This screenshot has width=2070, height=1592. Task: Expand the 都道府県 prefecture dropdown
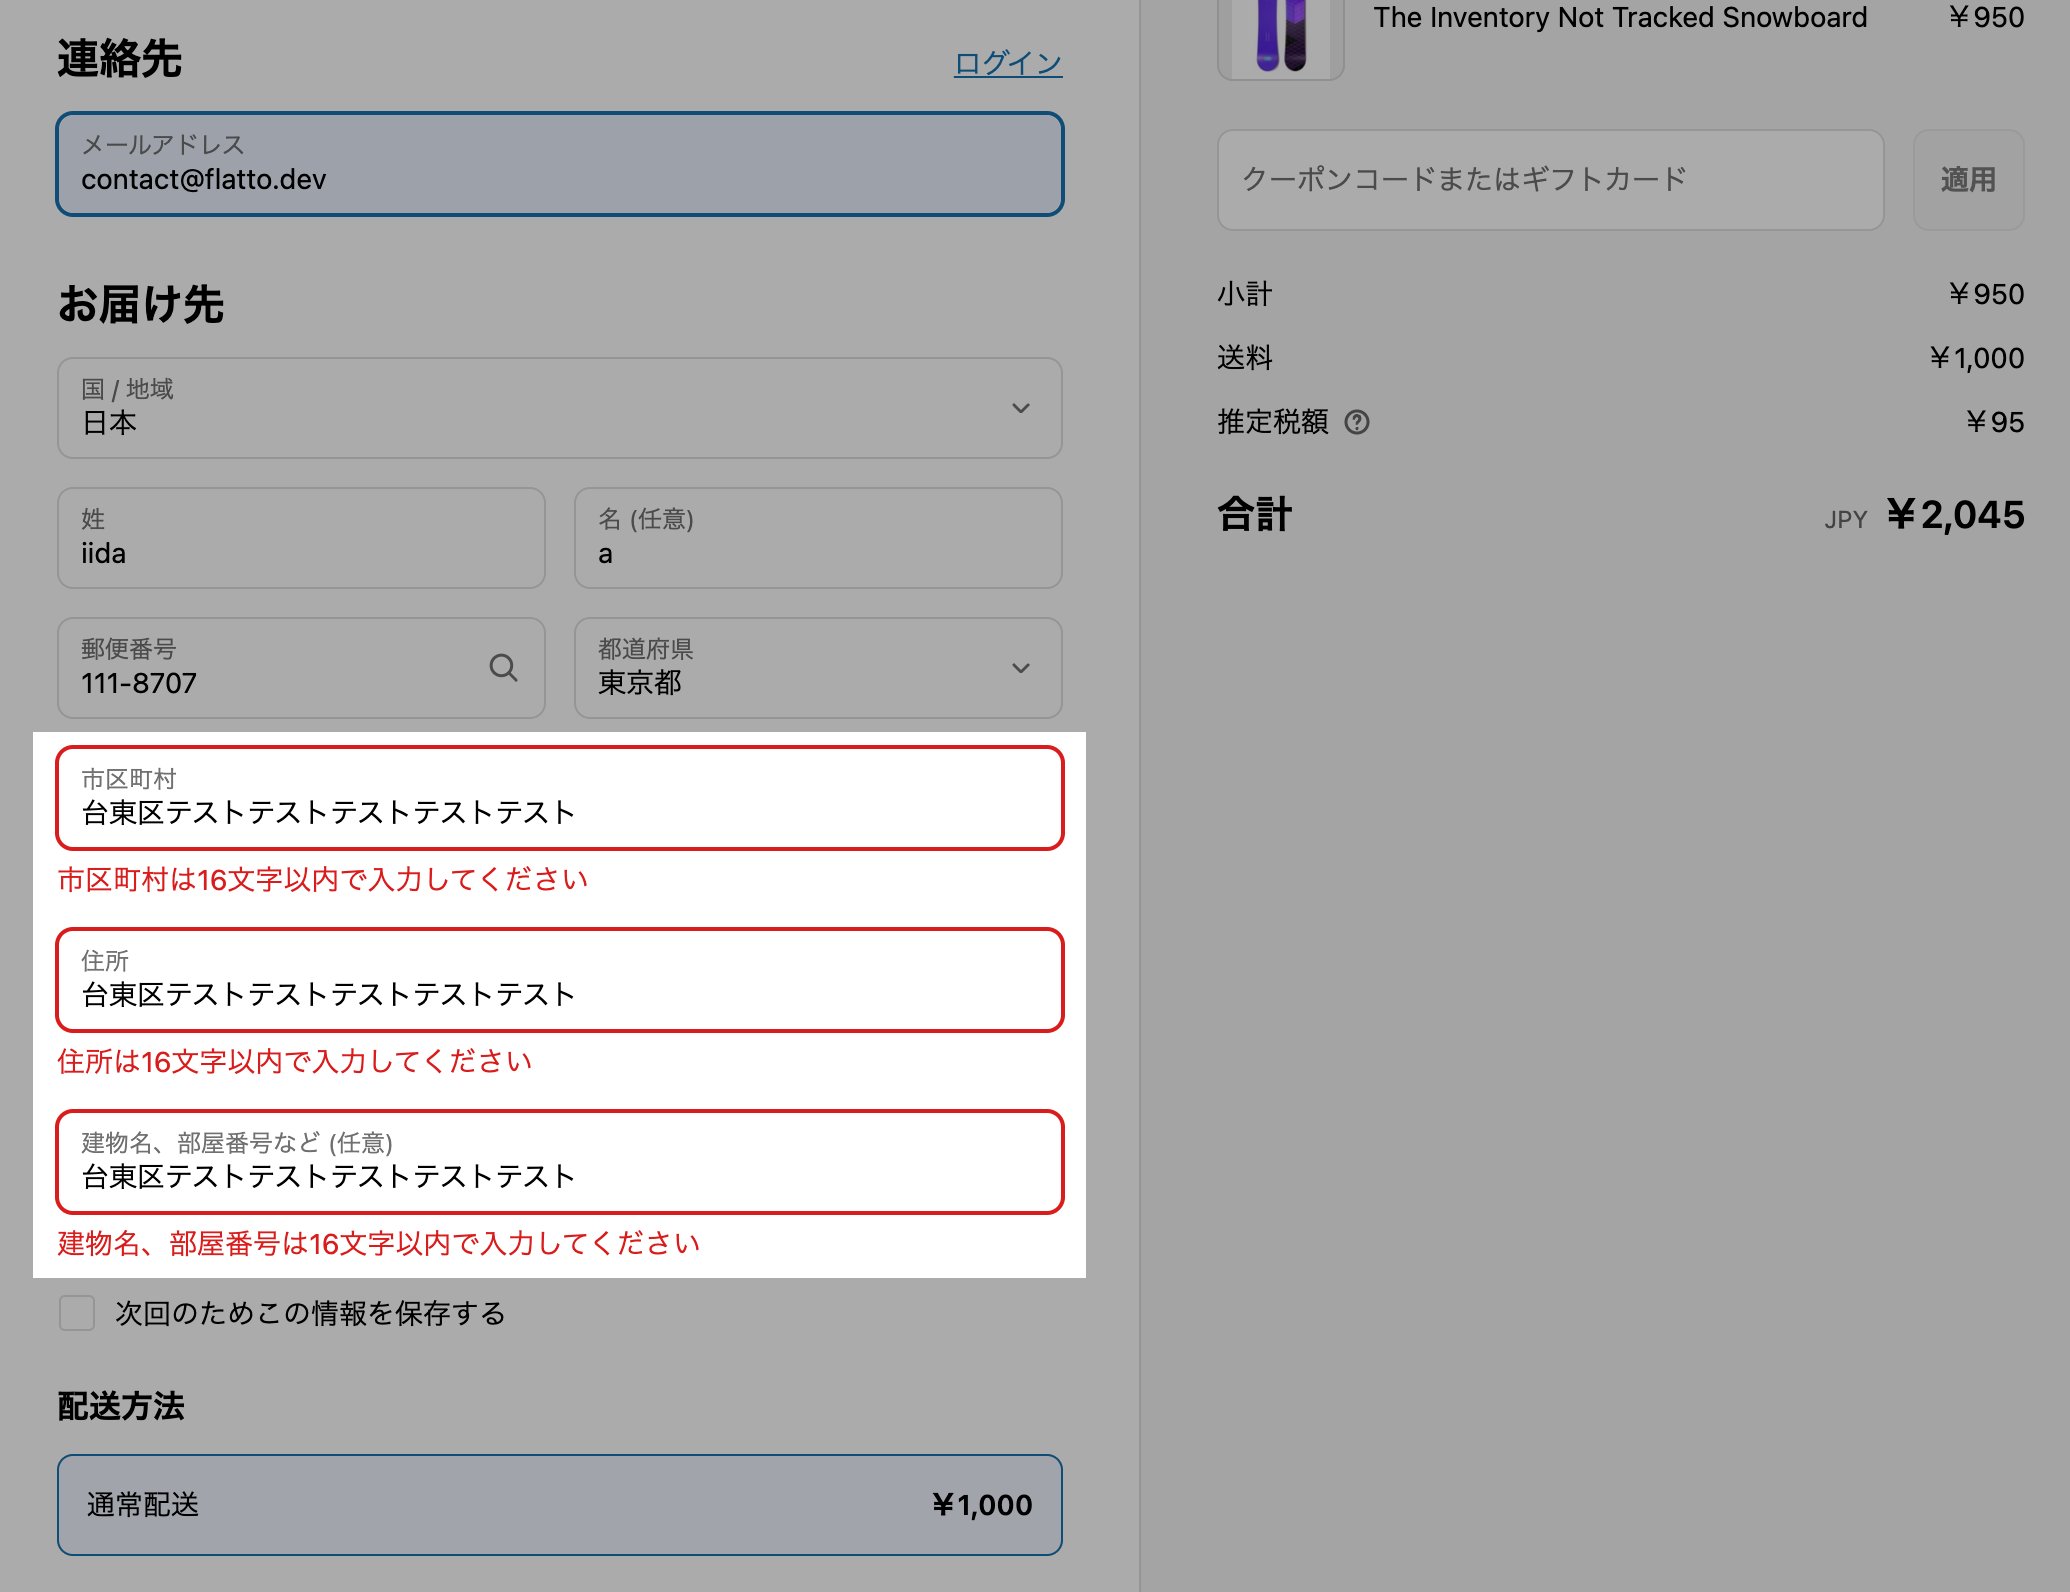tap(817, 668)
